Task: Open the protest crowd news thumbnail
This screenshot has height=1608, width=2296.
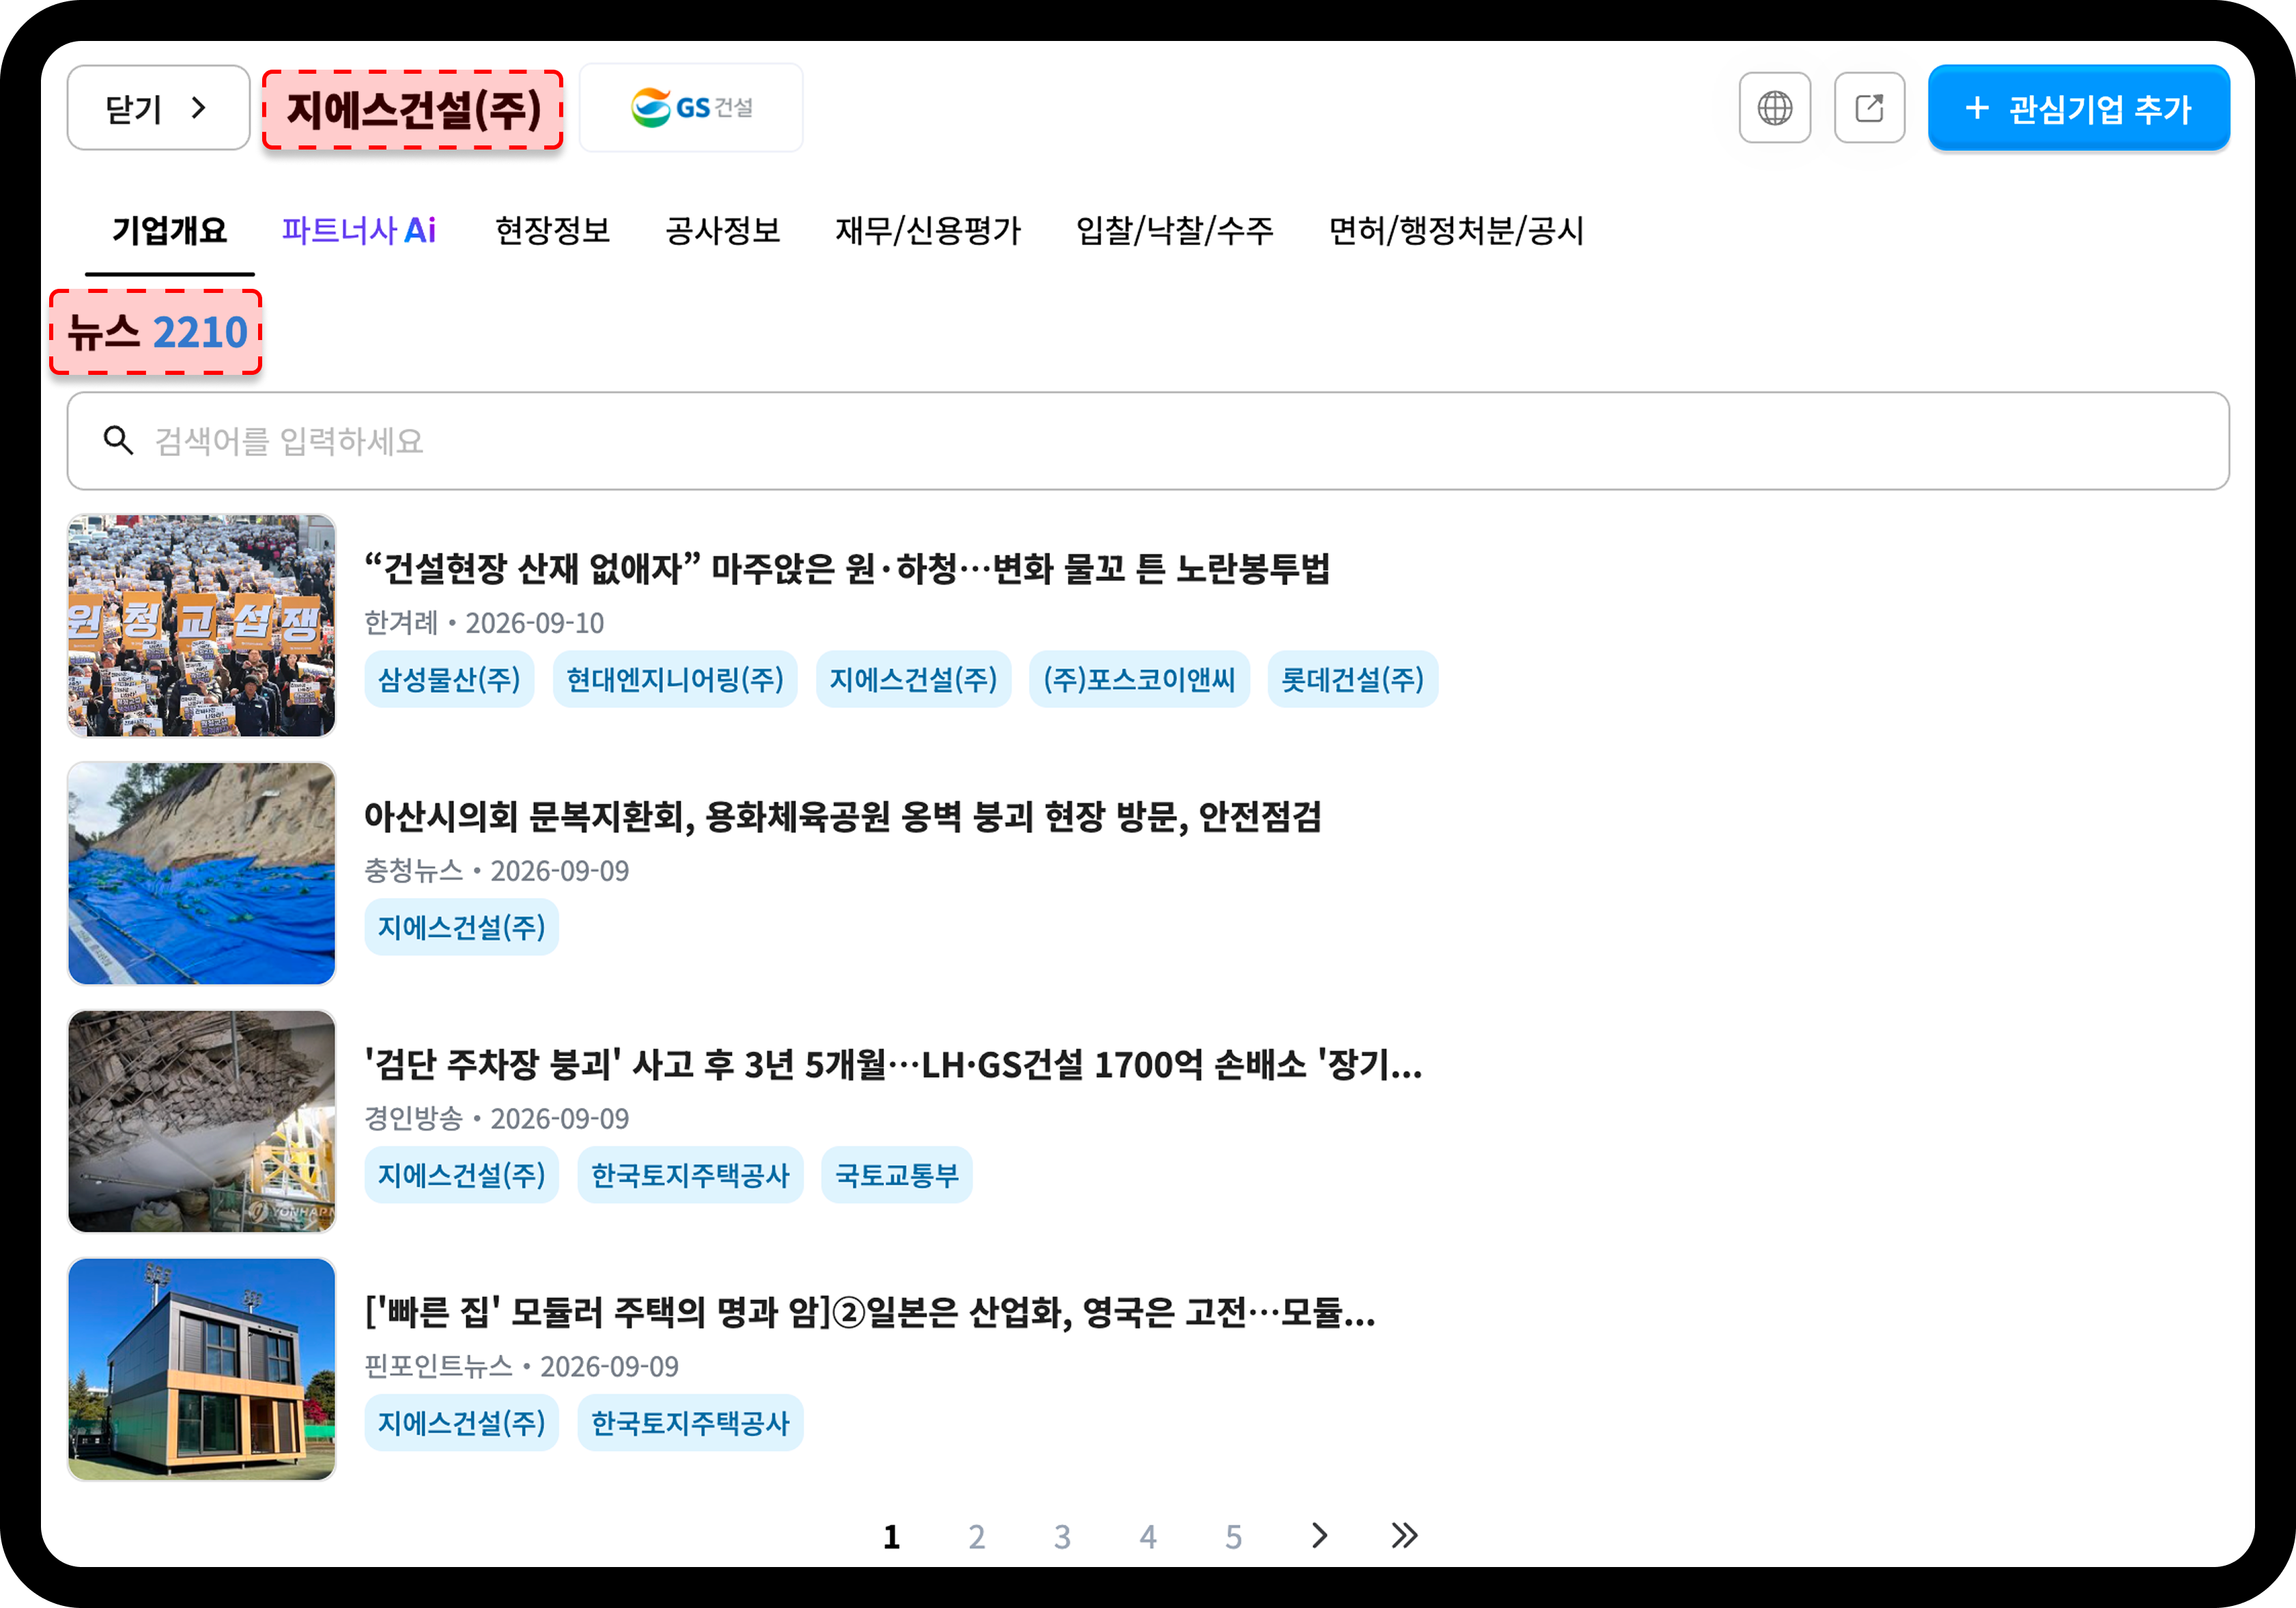Action: [x=201, y=626]
